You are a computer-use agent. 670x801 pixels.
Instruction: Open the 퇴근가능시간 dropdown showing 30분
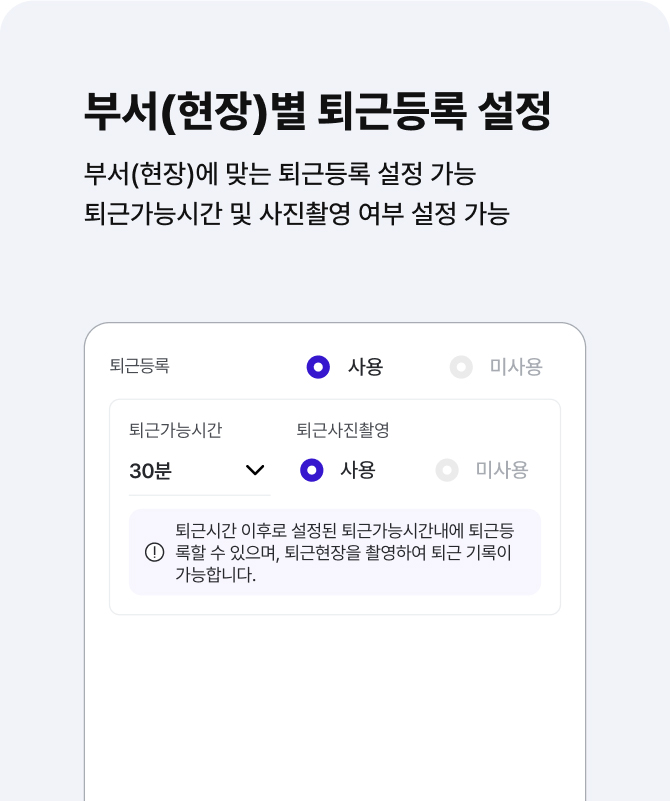click(x=199, y=470)
